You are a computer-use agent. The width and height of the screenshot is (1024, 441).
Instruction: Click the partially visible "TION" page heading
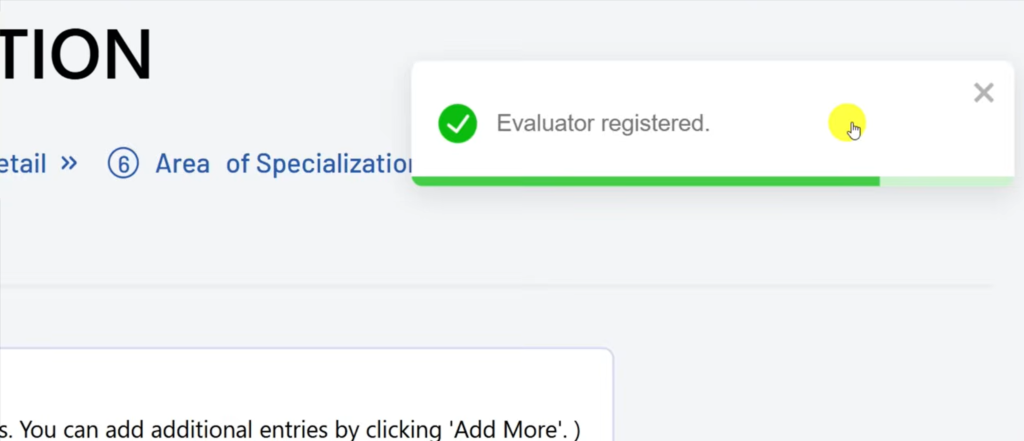[x=76, y=55]
